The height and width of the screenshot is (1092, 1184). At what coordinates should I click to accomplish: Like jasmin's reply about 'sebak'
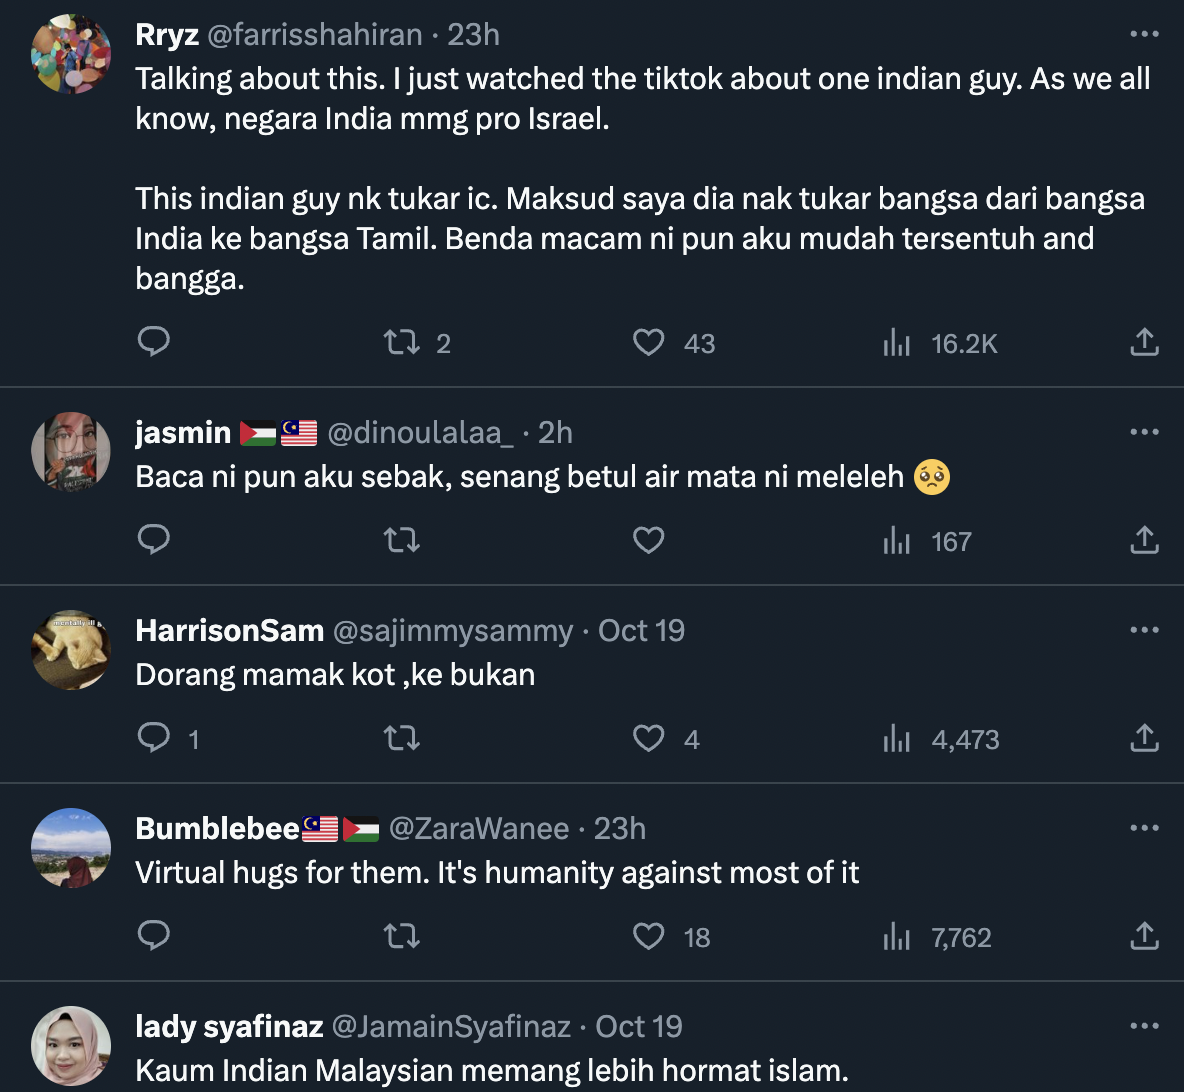(x=649, y=541)
